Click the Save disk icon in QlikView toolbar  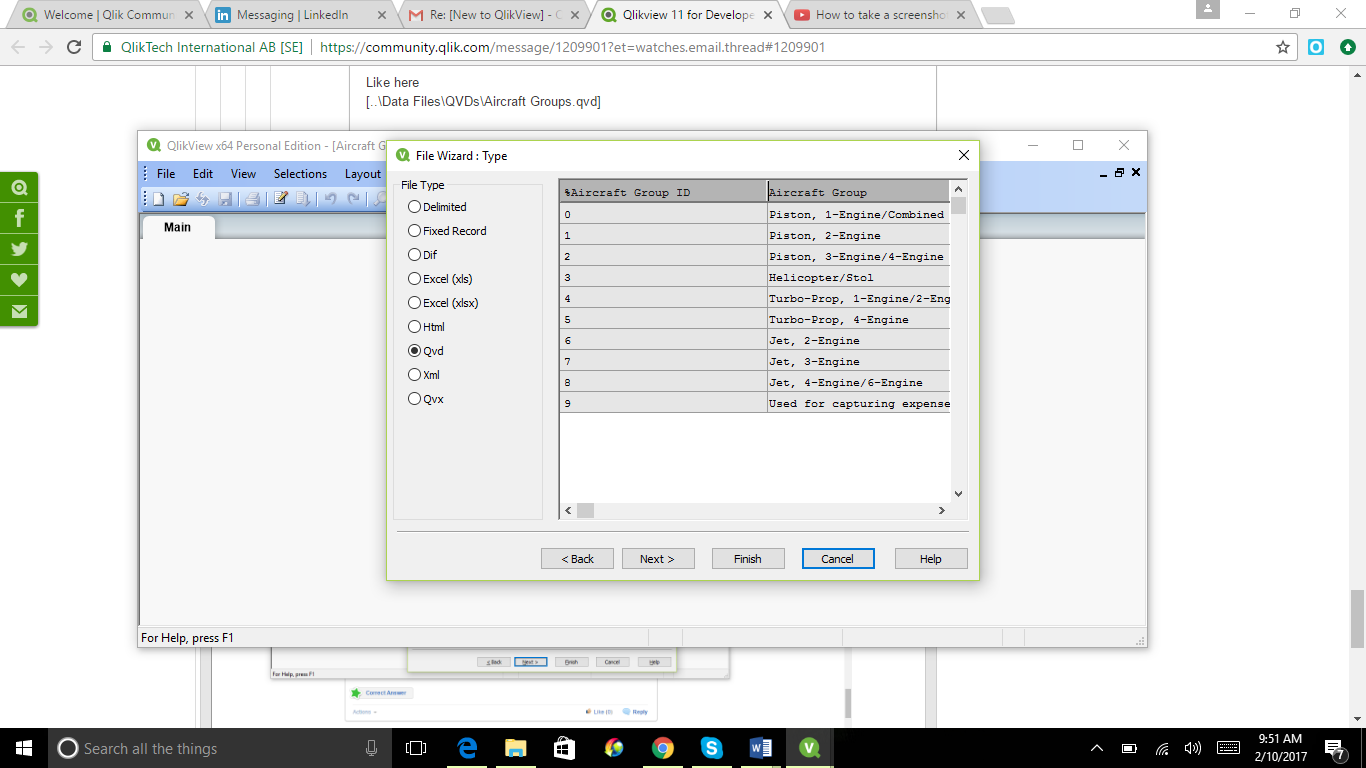point(226,199)
